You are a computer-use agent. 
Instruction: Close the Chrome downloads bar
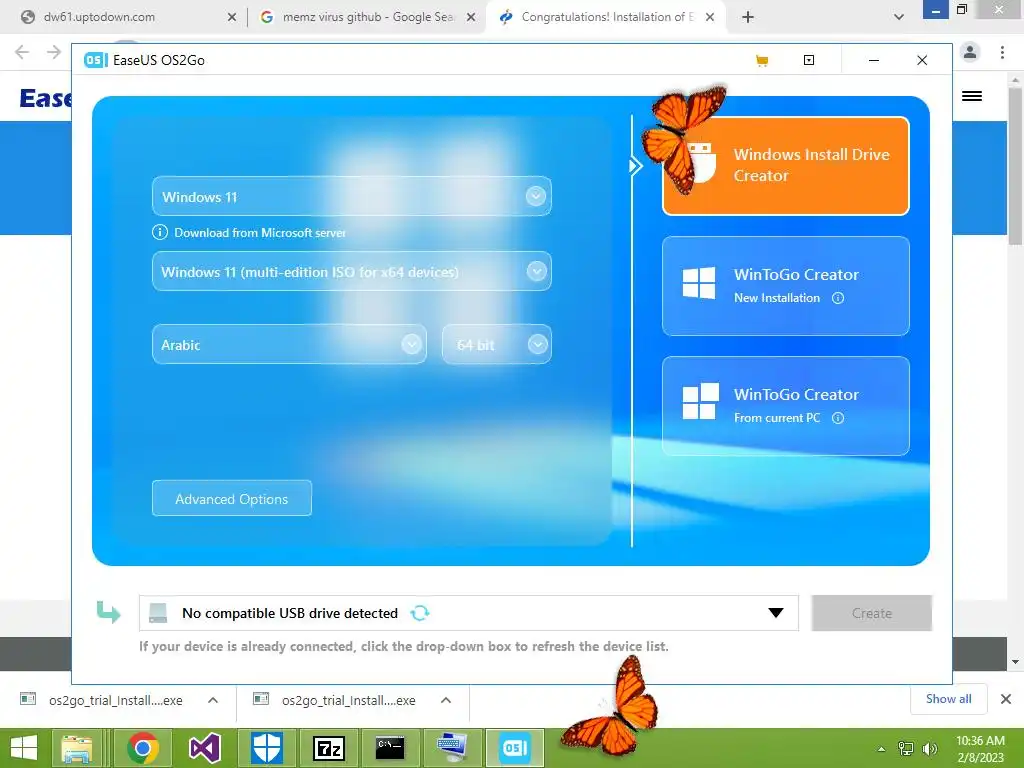click(1006, 699)
